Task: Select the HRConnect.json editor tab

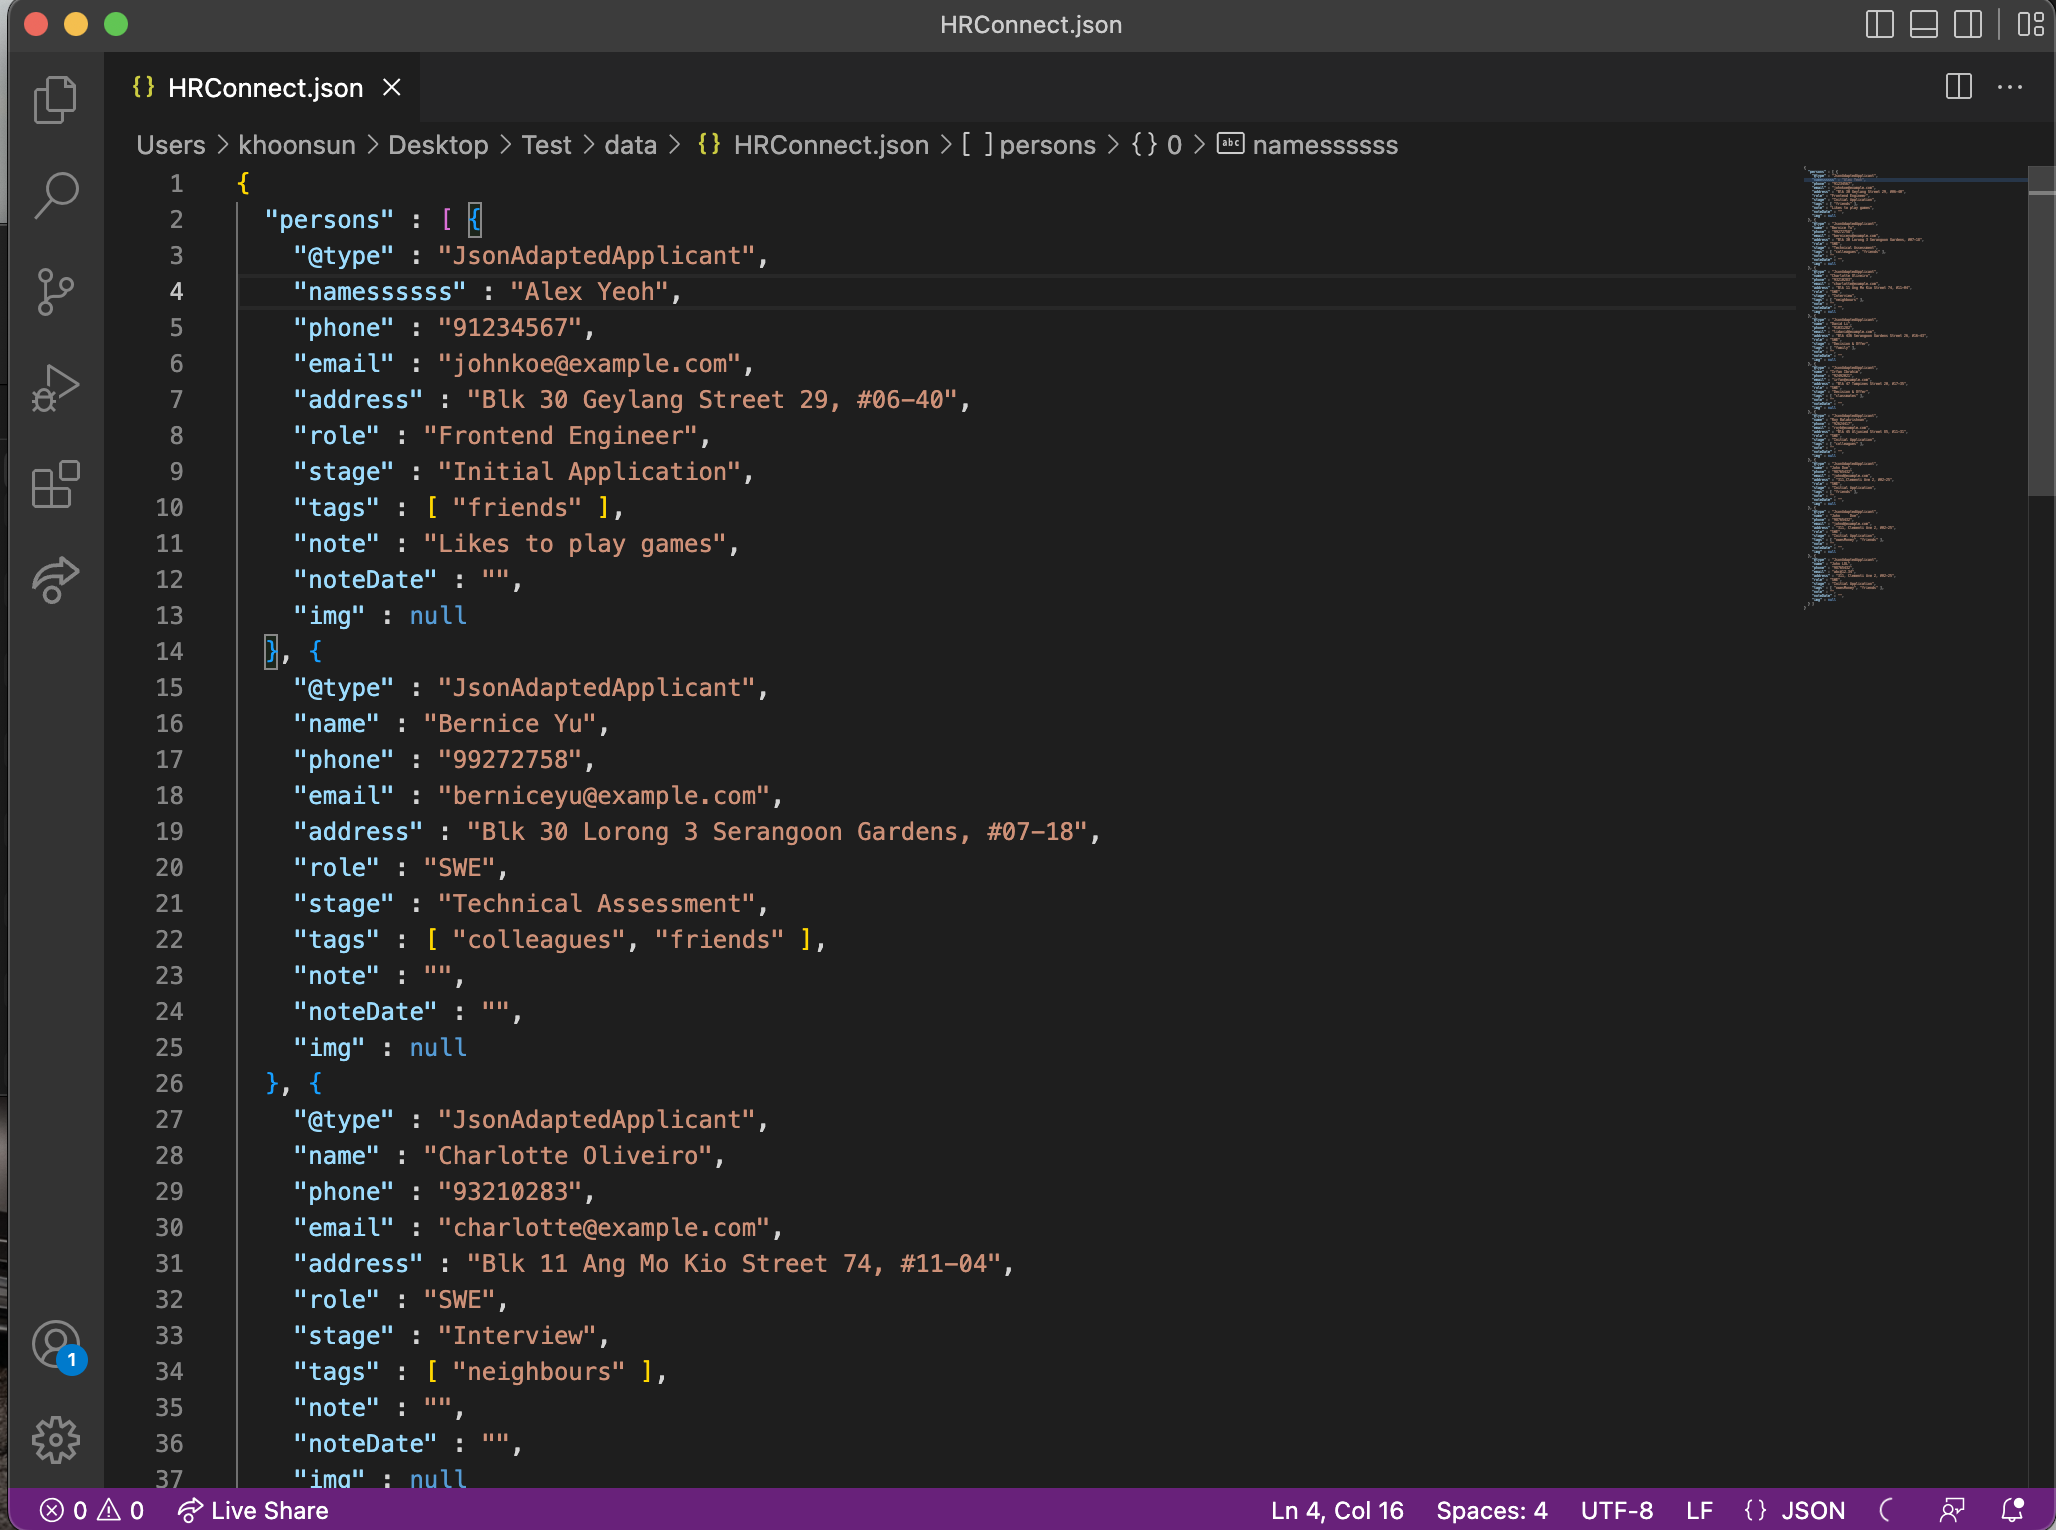Action: coord(264,88)
